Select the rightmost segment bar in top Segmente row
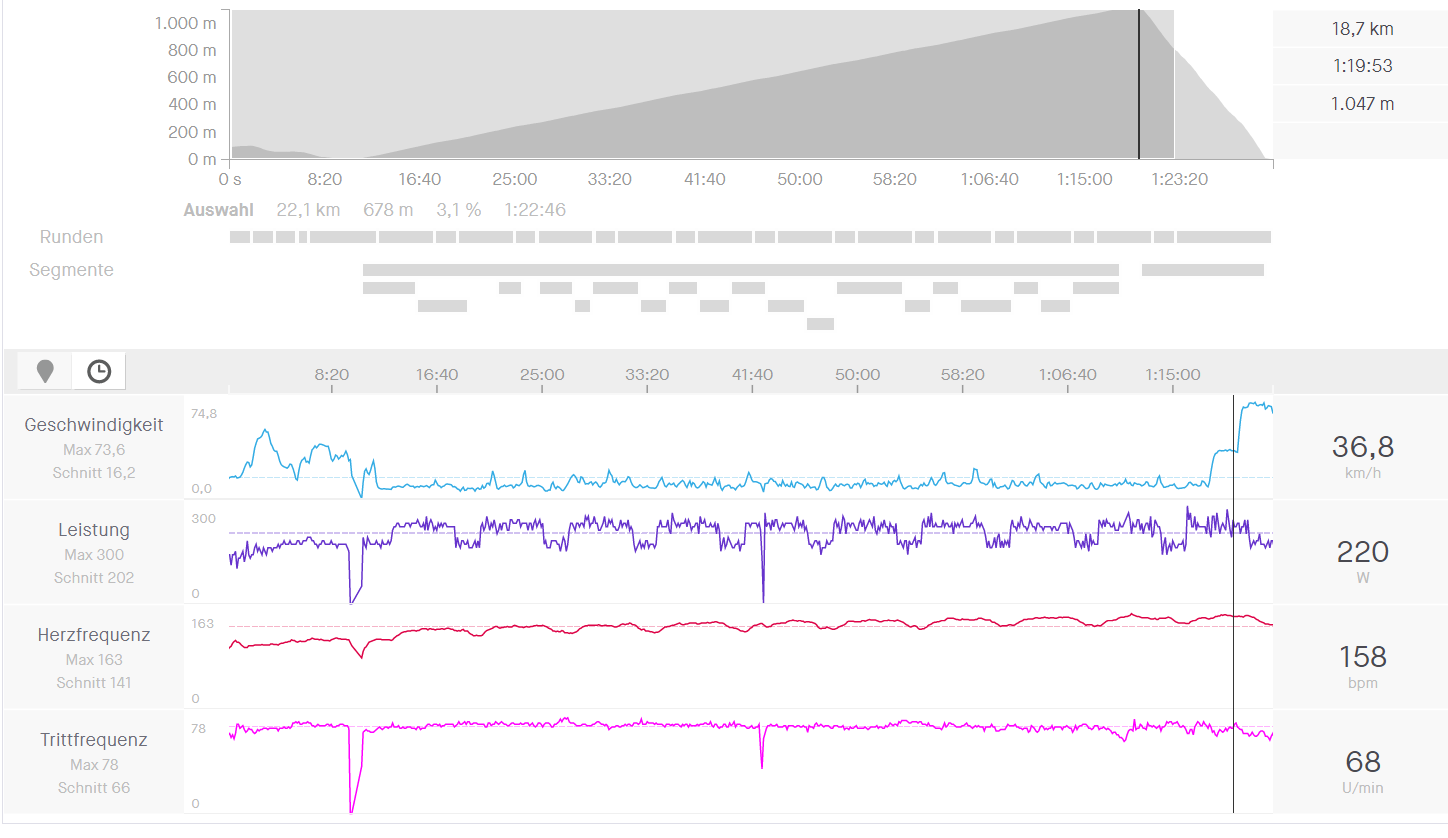This screenshot has height=838, width=1448. (1202, 270)
